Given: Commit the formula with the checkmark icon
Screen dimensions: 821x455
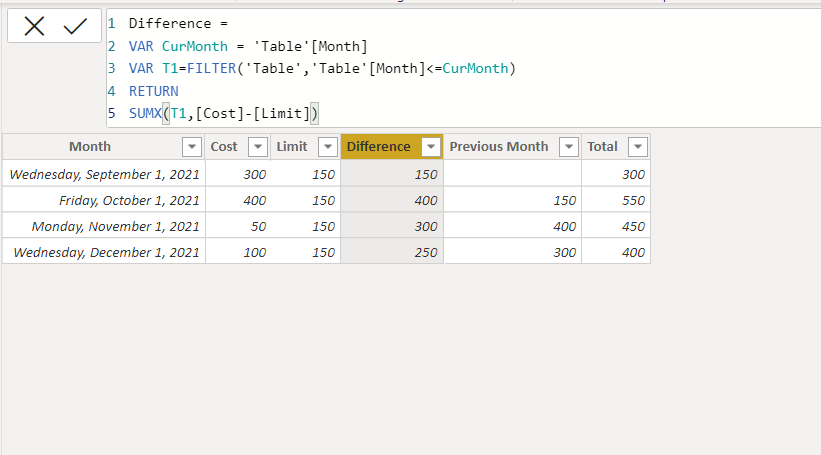Looking at the screenshot, I should 75,26.
